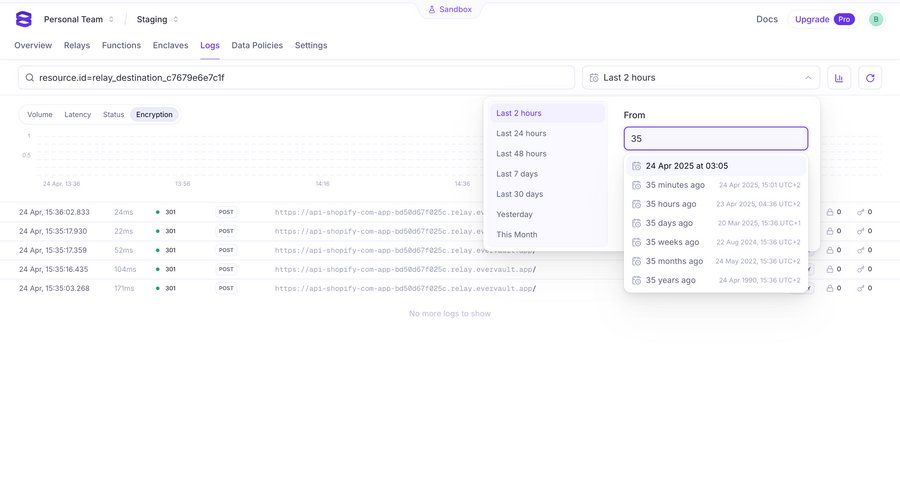This screenshot has height=484, width=900.
Task: Choose the 35 months ago suggestion
Action: [716, 261]
